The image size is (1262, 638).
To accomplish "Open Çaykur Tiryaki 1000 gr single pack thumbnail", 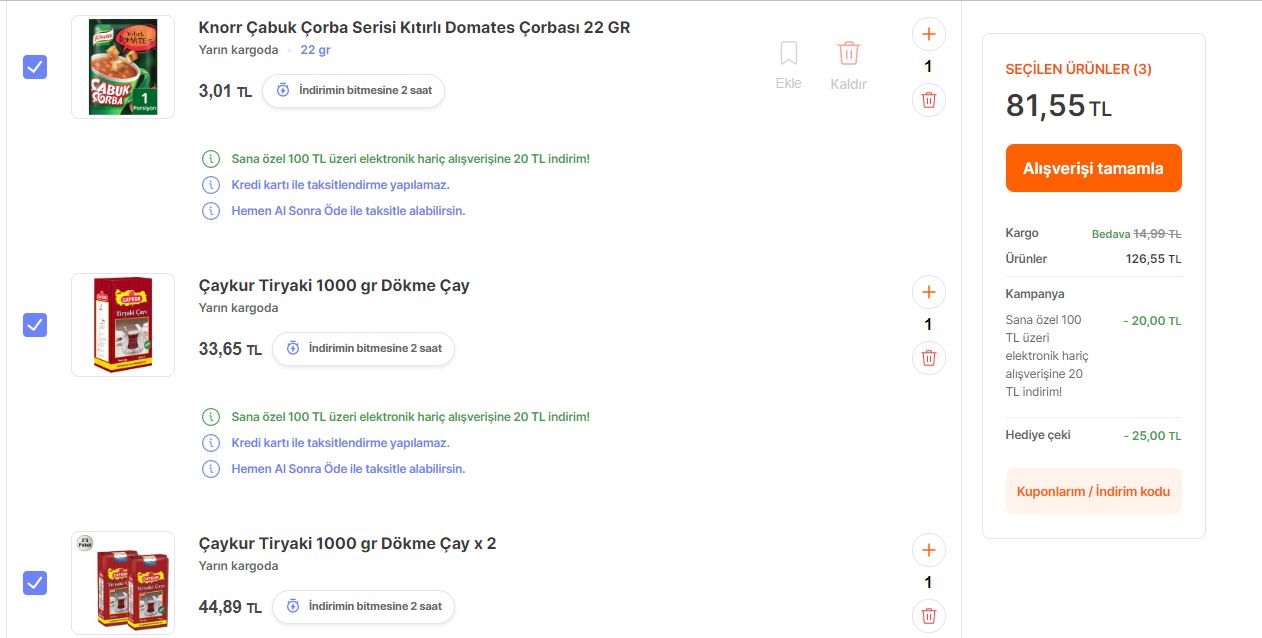I will point(123,325).
